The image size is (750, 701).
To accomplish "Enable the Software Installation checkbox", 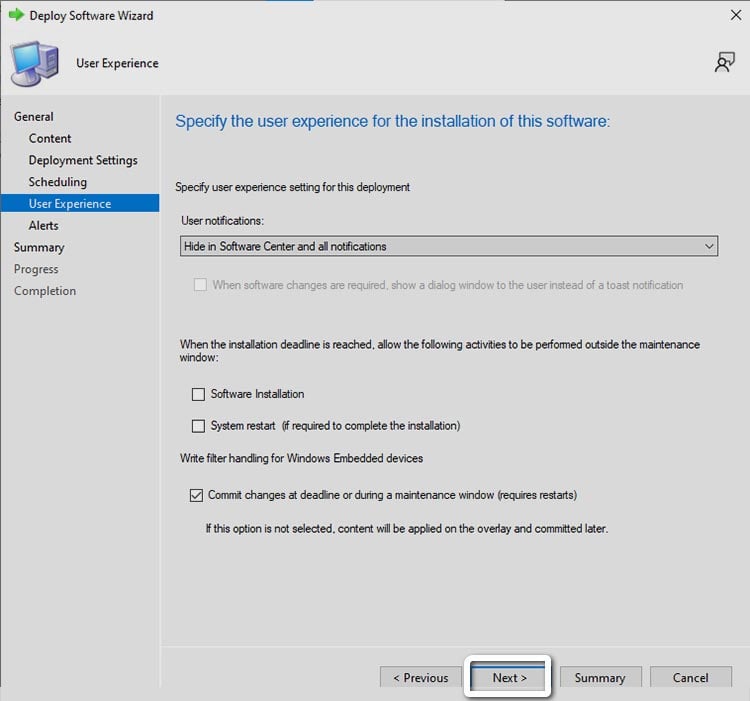I will pyautogui.click(x=198, y=394).
